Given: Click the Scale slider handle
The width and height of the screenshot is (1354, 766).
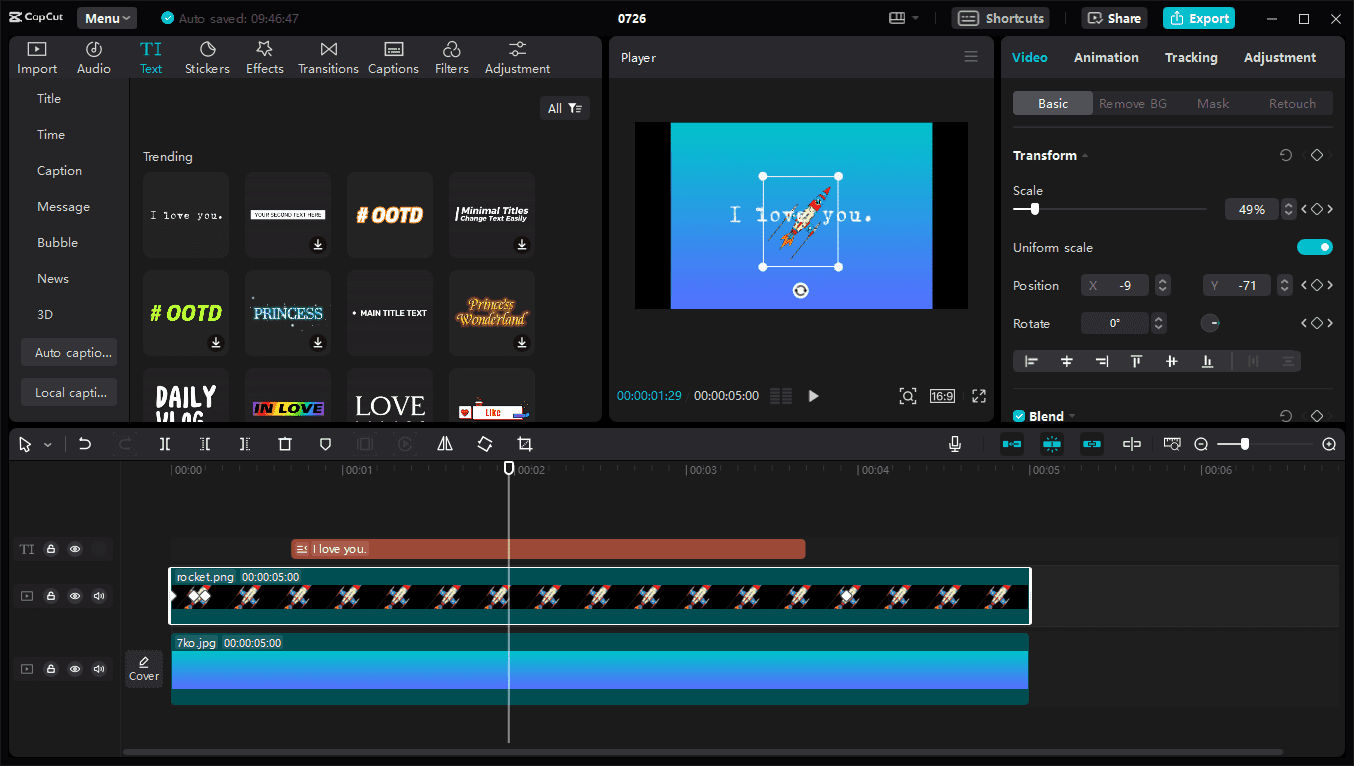Looking at the screenshot, I should (x=1035, y=209).
